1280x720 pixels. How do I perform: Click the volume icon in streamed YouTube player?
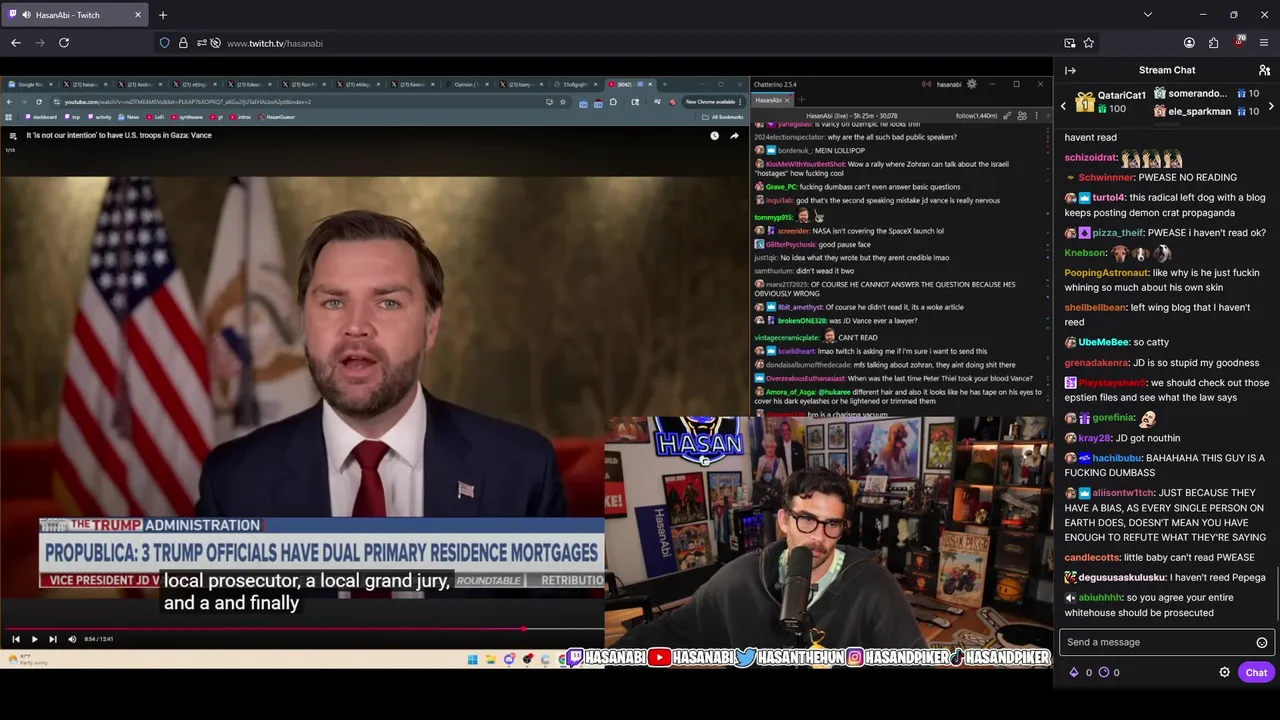pos(72,639)
